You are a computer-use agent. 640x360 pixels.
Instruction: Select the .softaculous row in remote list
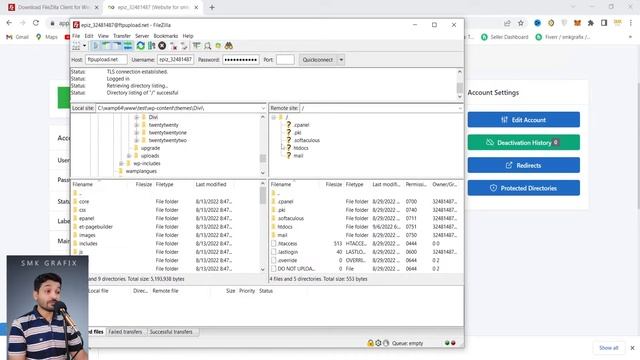(x=366, y=218)
